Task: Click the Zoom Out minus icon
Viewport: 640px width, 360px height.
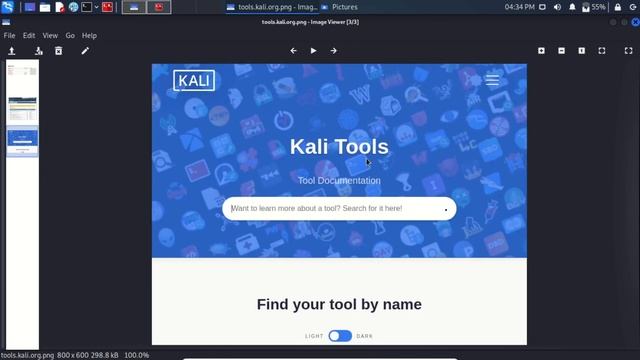Action: point(562,51)
